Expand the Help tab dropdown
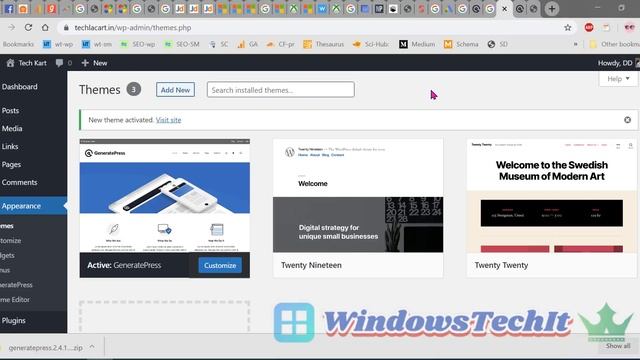 (x=618, y=79)
